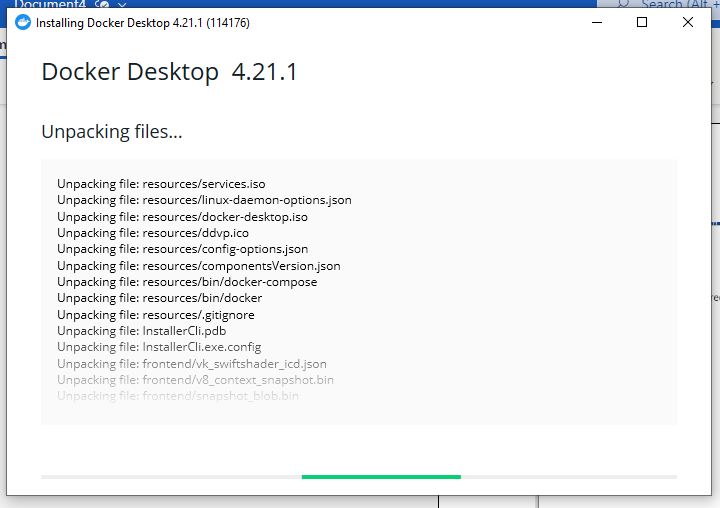
Task: Select the resources/bin/docker-compose log entry
Action: (187, 282)
